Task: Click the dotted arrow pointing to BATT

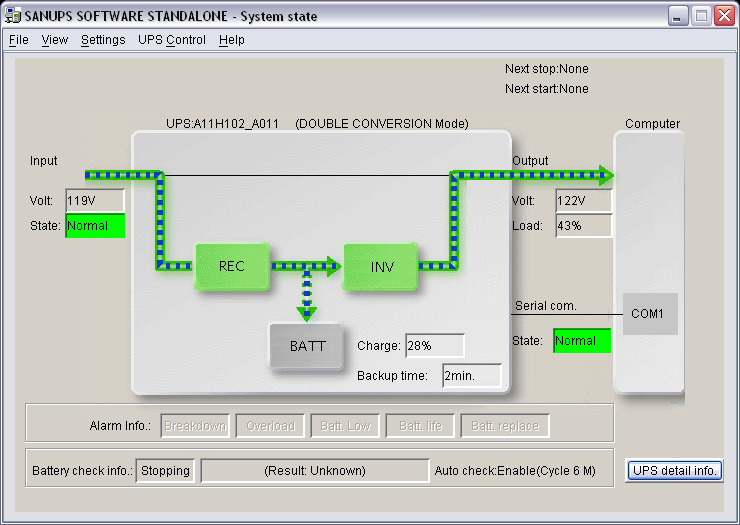Action: [x=307, y=297]
